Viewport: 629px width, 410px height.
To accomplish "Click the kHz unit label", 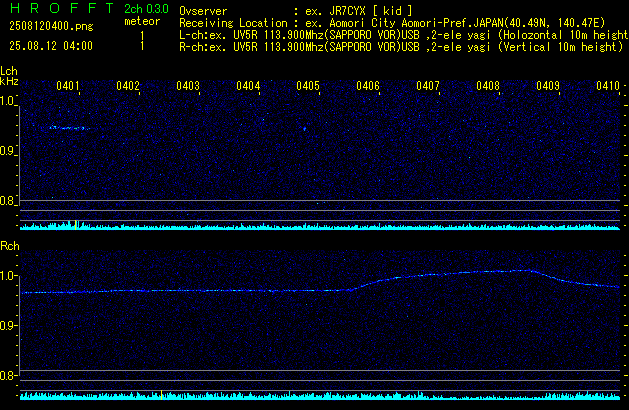I will [9, 81].
